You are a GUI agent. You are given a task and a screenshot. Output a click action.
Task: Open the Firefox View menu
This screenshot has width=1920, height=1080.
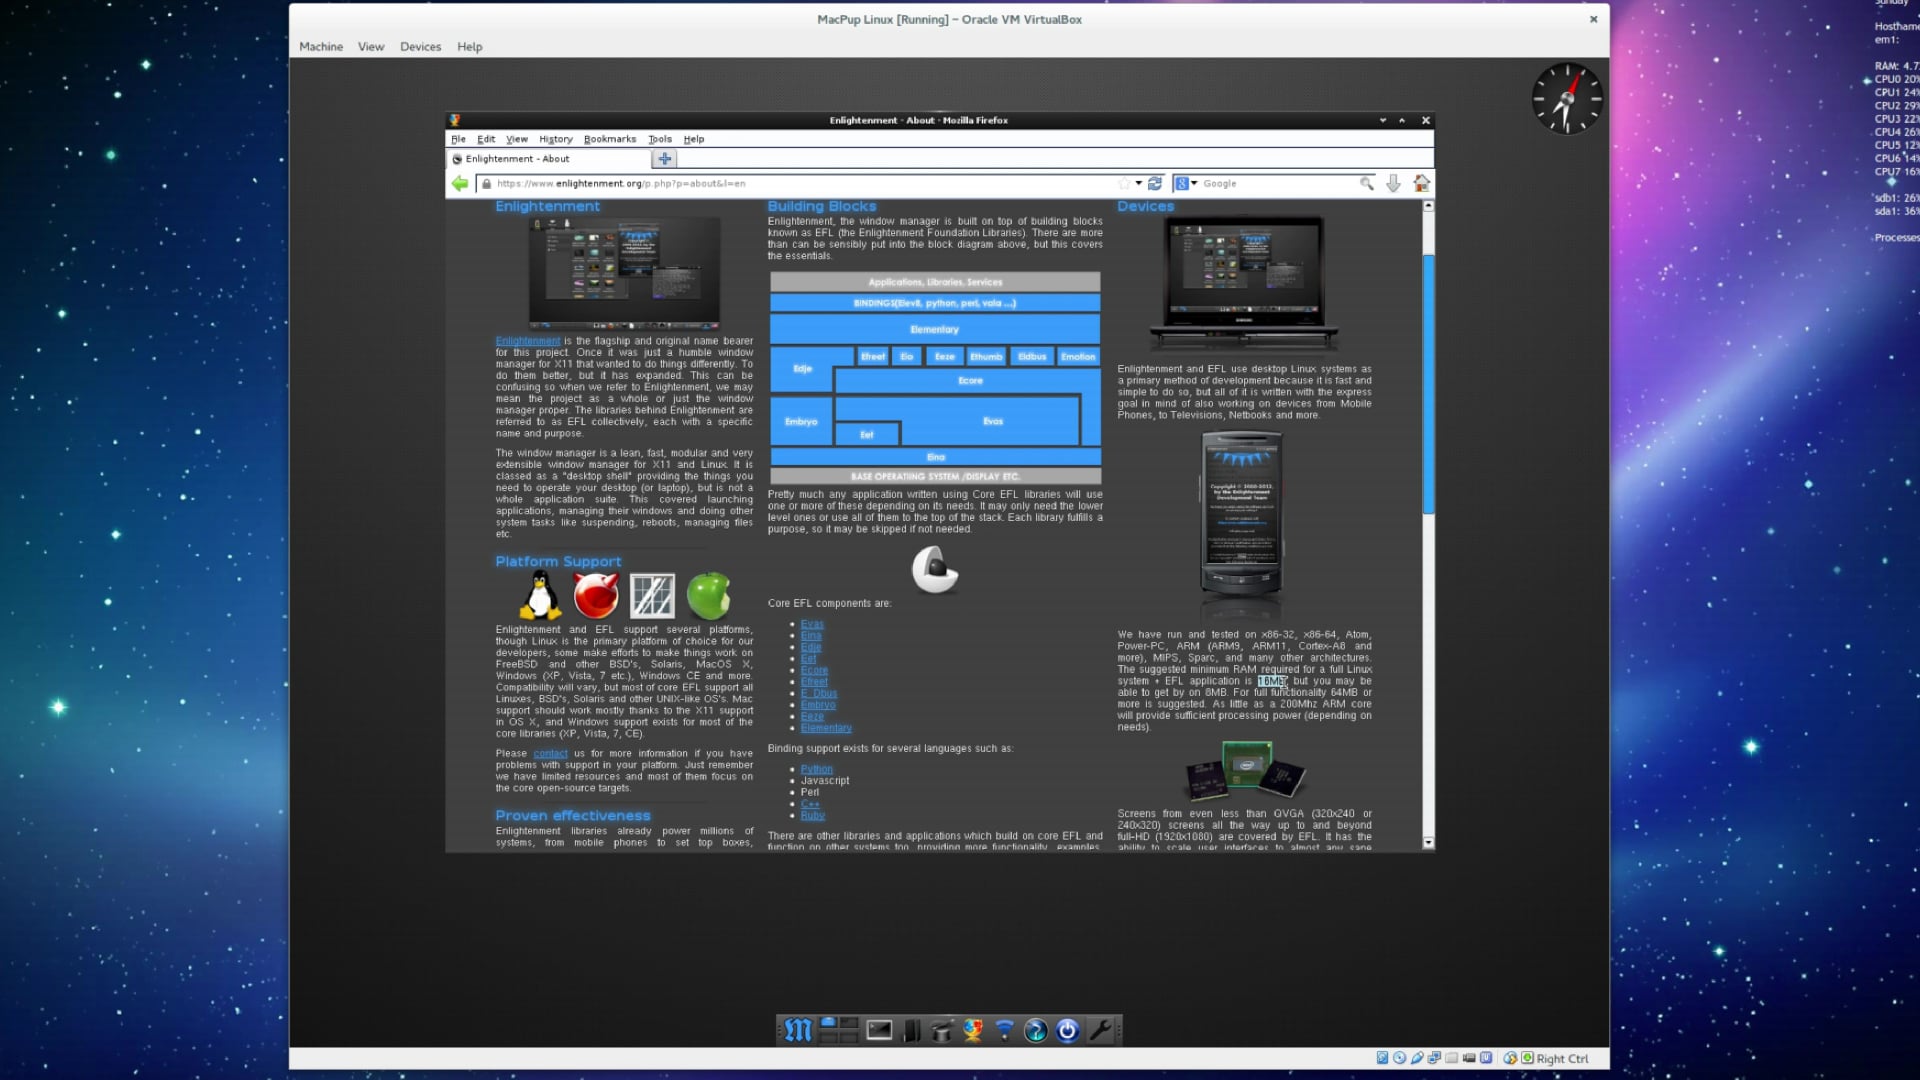coord(517,139)
